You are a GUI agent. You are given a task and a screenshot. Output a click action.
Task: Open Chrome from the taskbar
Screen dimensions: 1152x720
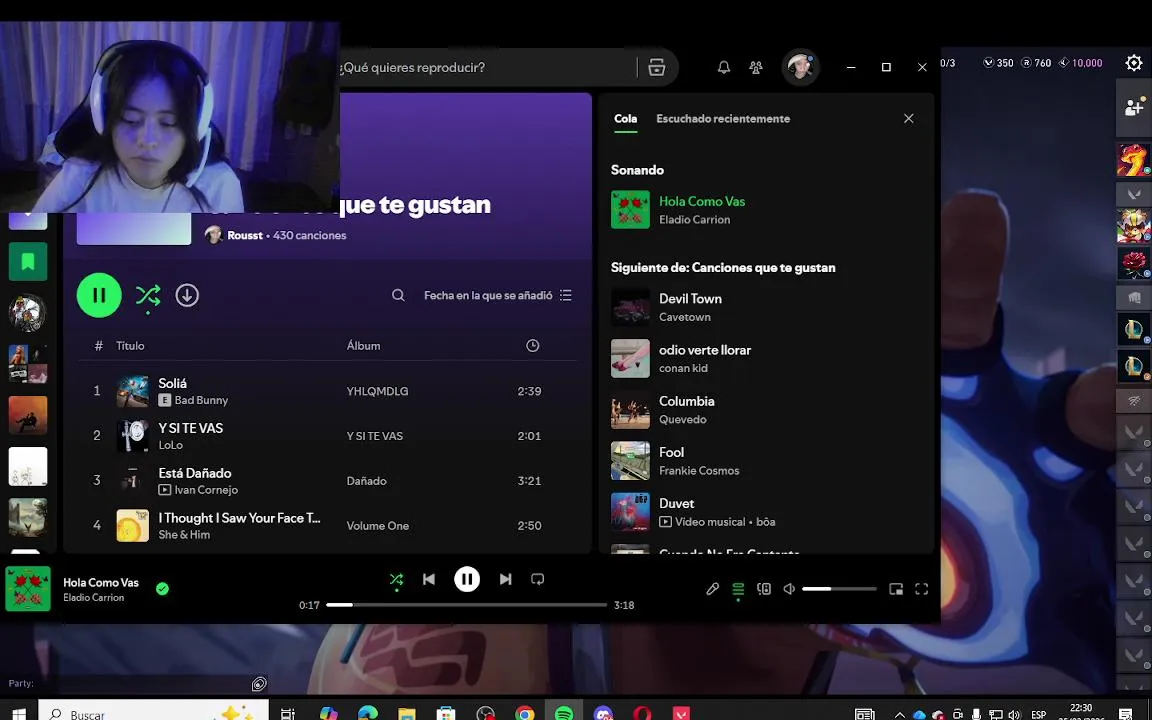(525, 713)
